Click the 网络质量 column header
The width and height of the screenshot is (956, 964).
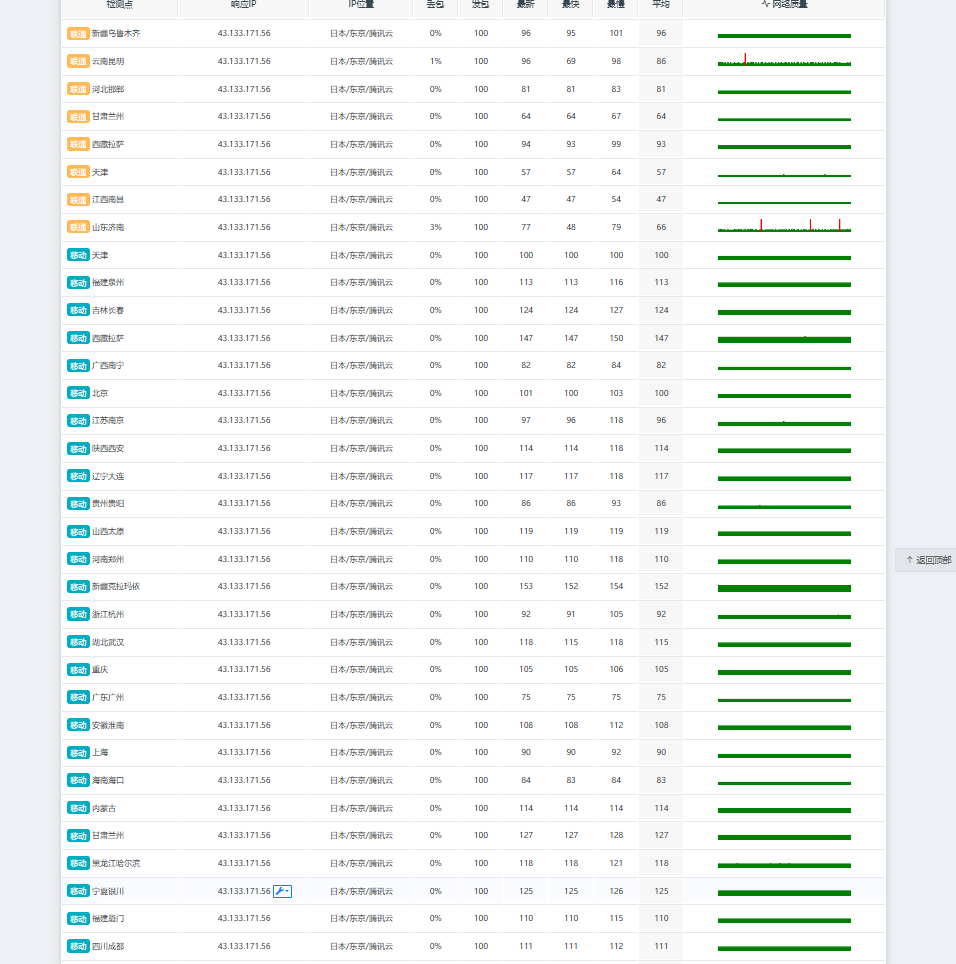click(x=784, y=5)
